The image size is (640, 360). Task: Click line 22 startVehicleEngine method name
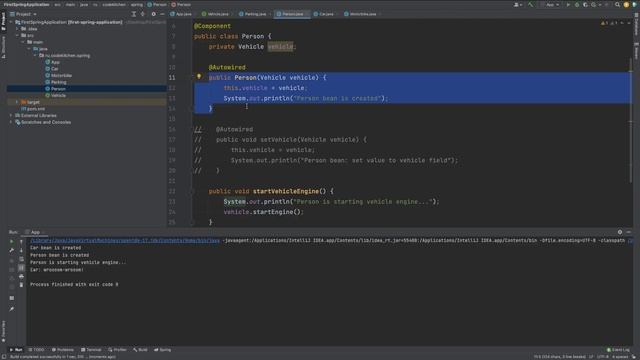pos(285,191)
